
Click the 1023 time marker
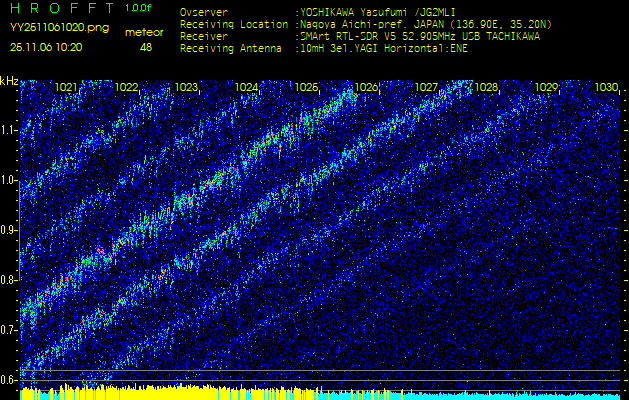pos(186,87)
